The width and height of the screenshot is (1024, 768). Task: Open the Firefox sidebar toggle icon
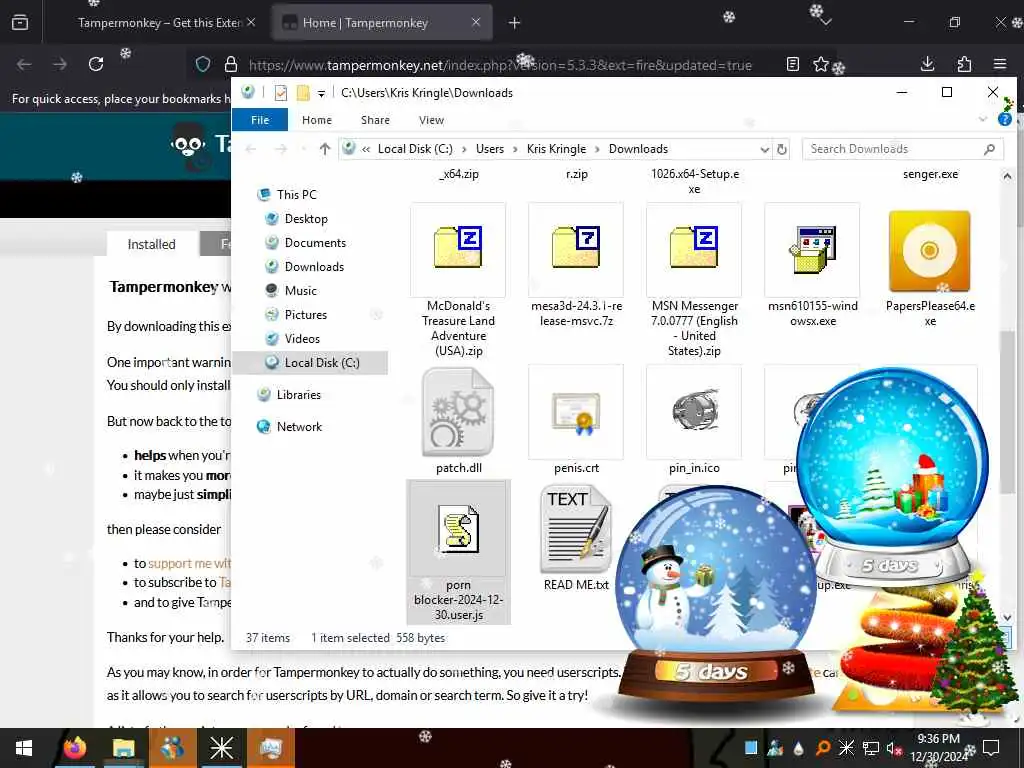point(20,23)
